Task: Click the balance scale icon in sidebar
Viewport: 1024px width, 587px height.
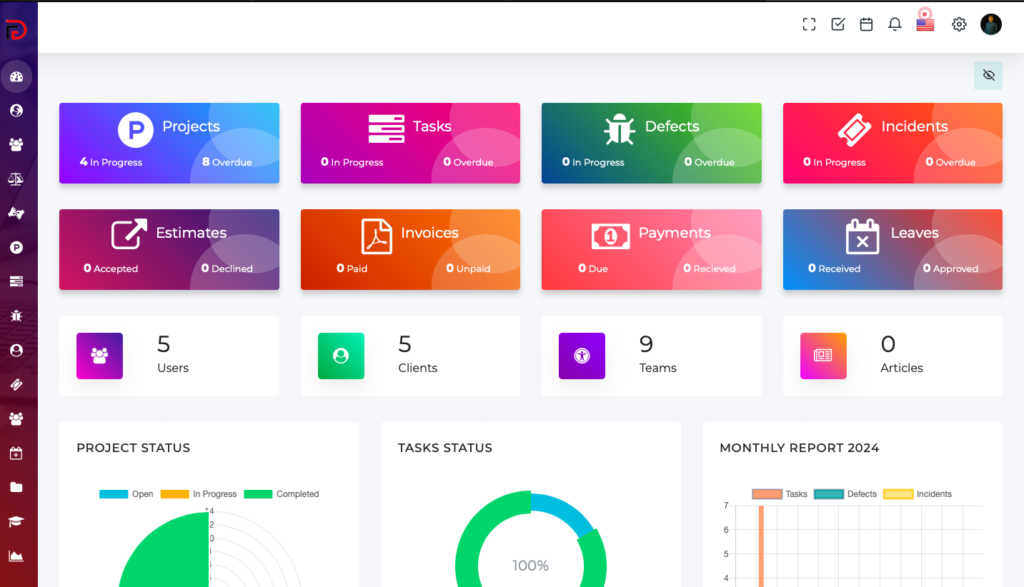Action: point(16,179)
